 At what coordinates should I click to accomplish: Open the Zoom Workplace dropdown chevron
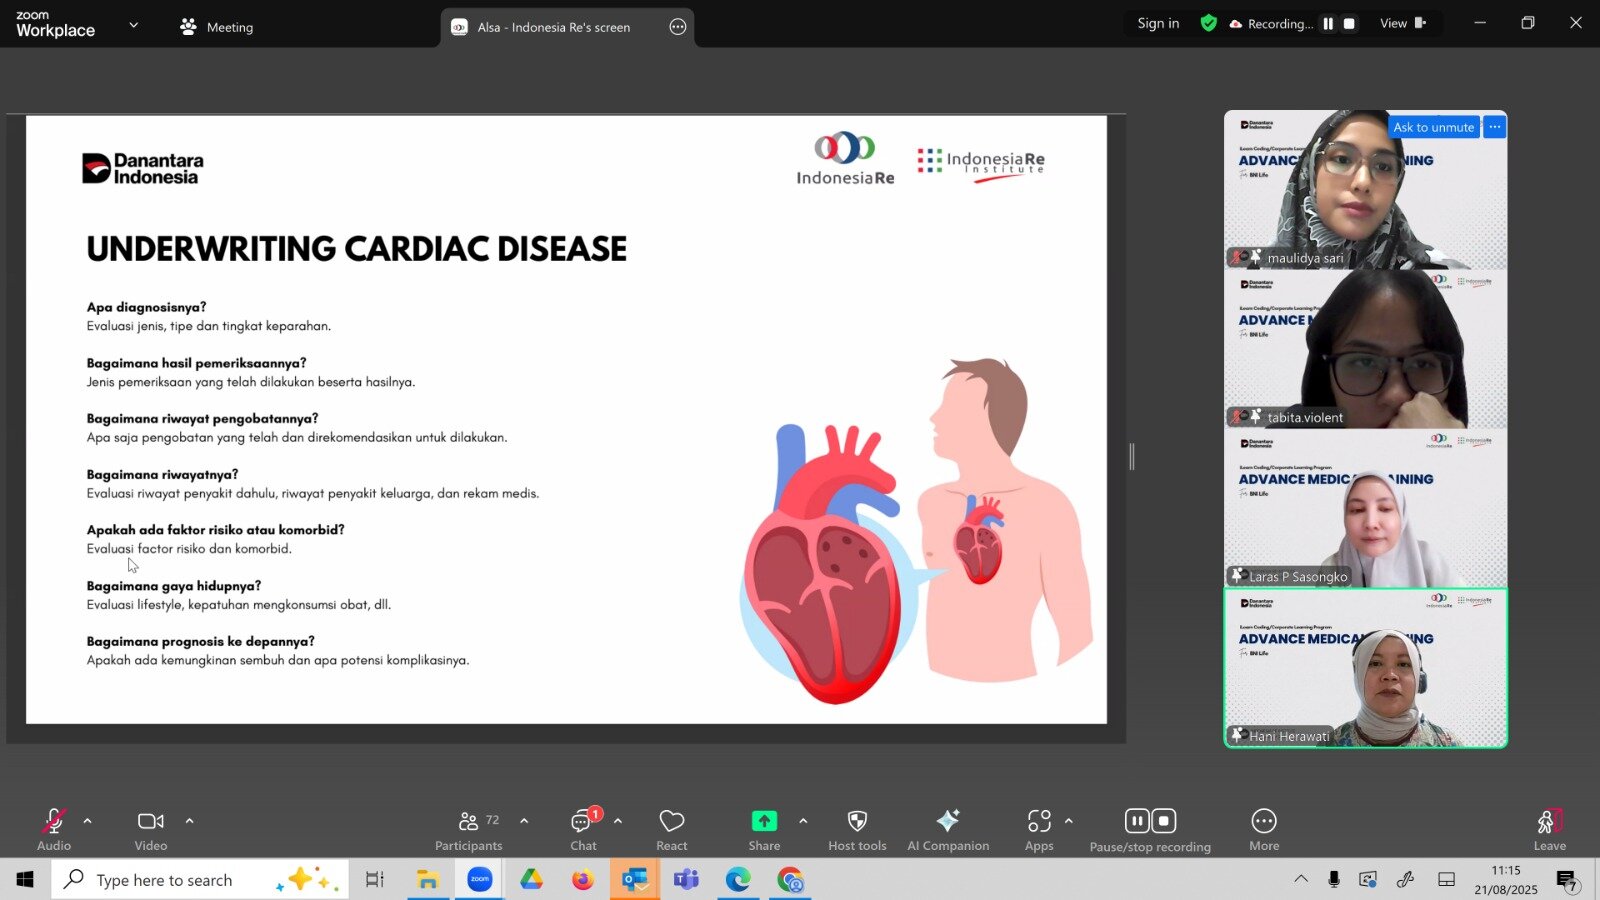[x=134, y=25]
